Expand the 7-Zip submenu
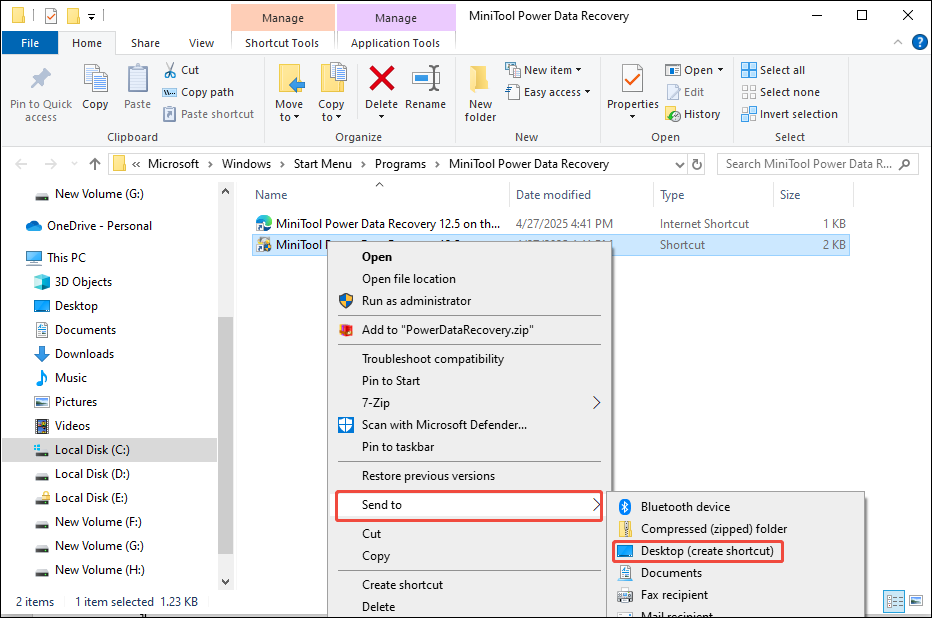Viewport: 932px width, 618px height. (596, 402)
